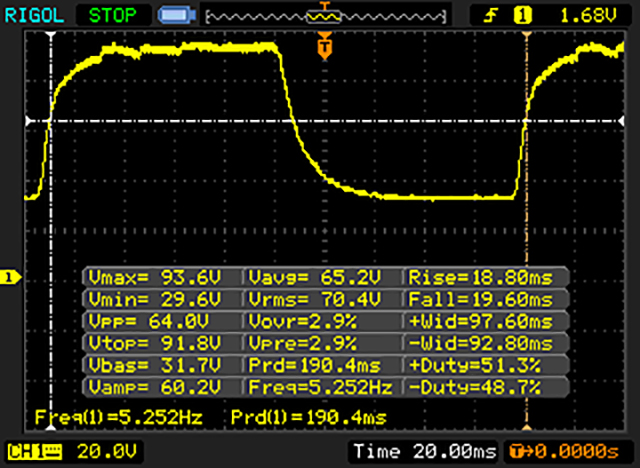Viewport: 640px width, 468px height.
Task: Click the trigger level arrow at right edge
Action: [x=621, y=121]
